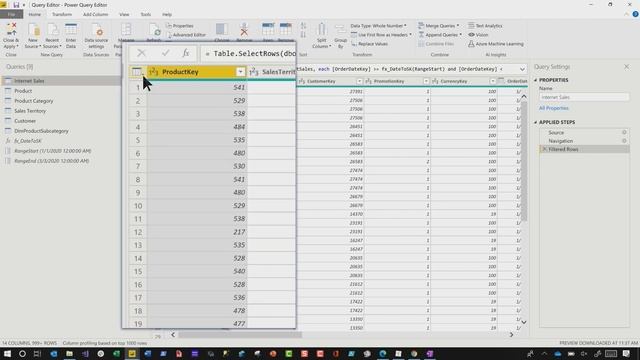Viewport: 640px width, 360px height.
Task: Click the Remove Rows icon
Action: click(285, 29)
